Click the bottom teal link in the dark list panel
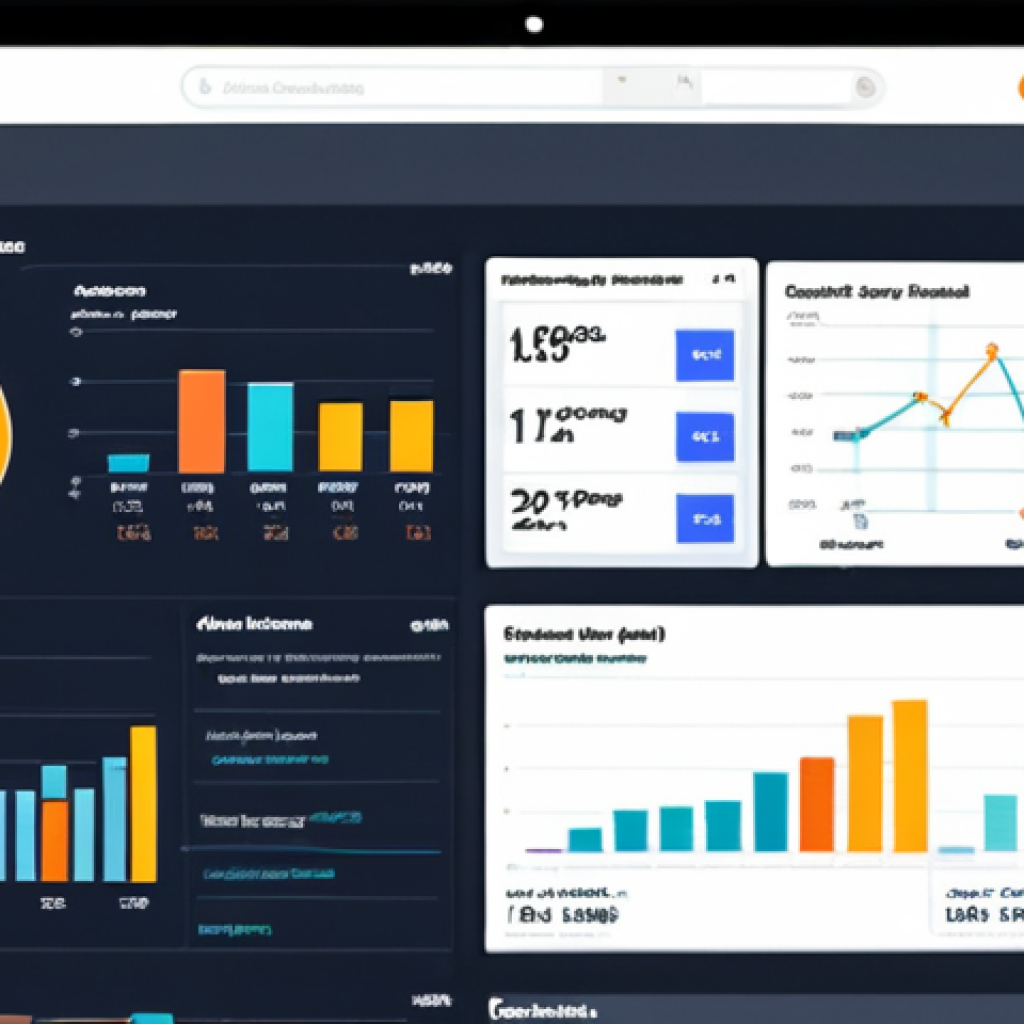This screenshot has width=1024, height=1024. tap(234, 929)
